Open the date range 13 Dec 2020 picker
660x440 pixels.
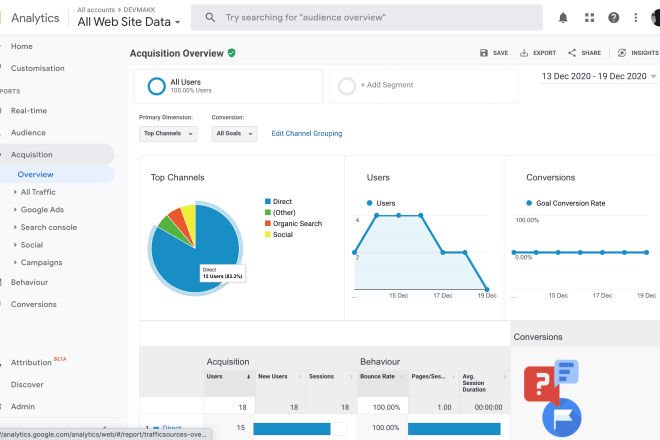coord(599,76)
